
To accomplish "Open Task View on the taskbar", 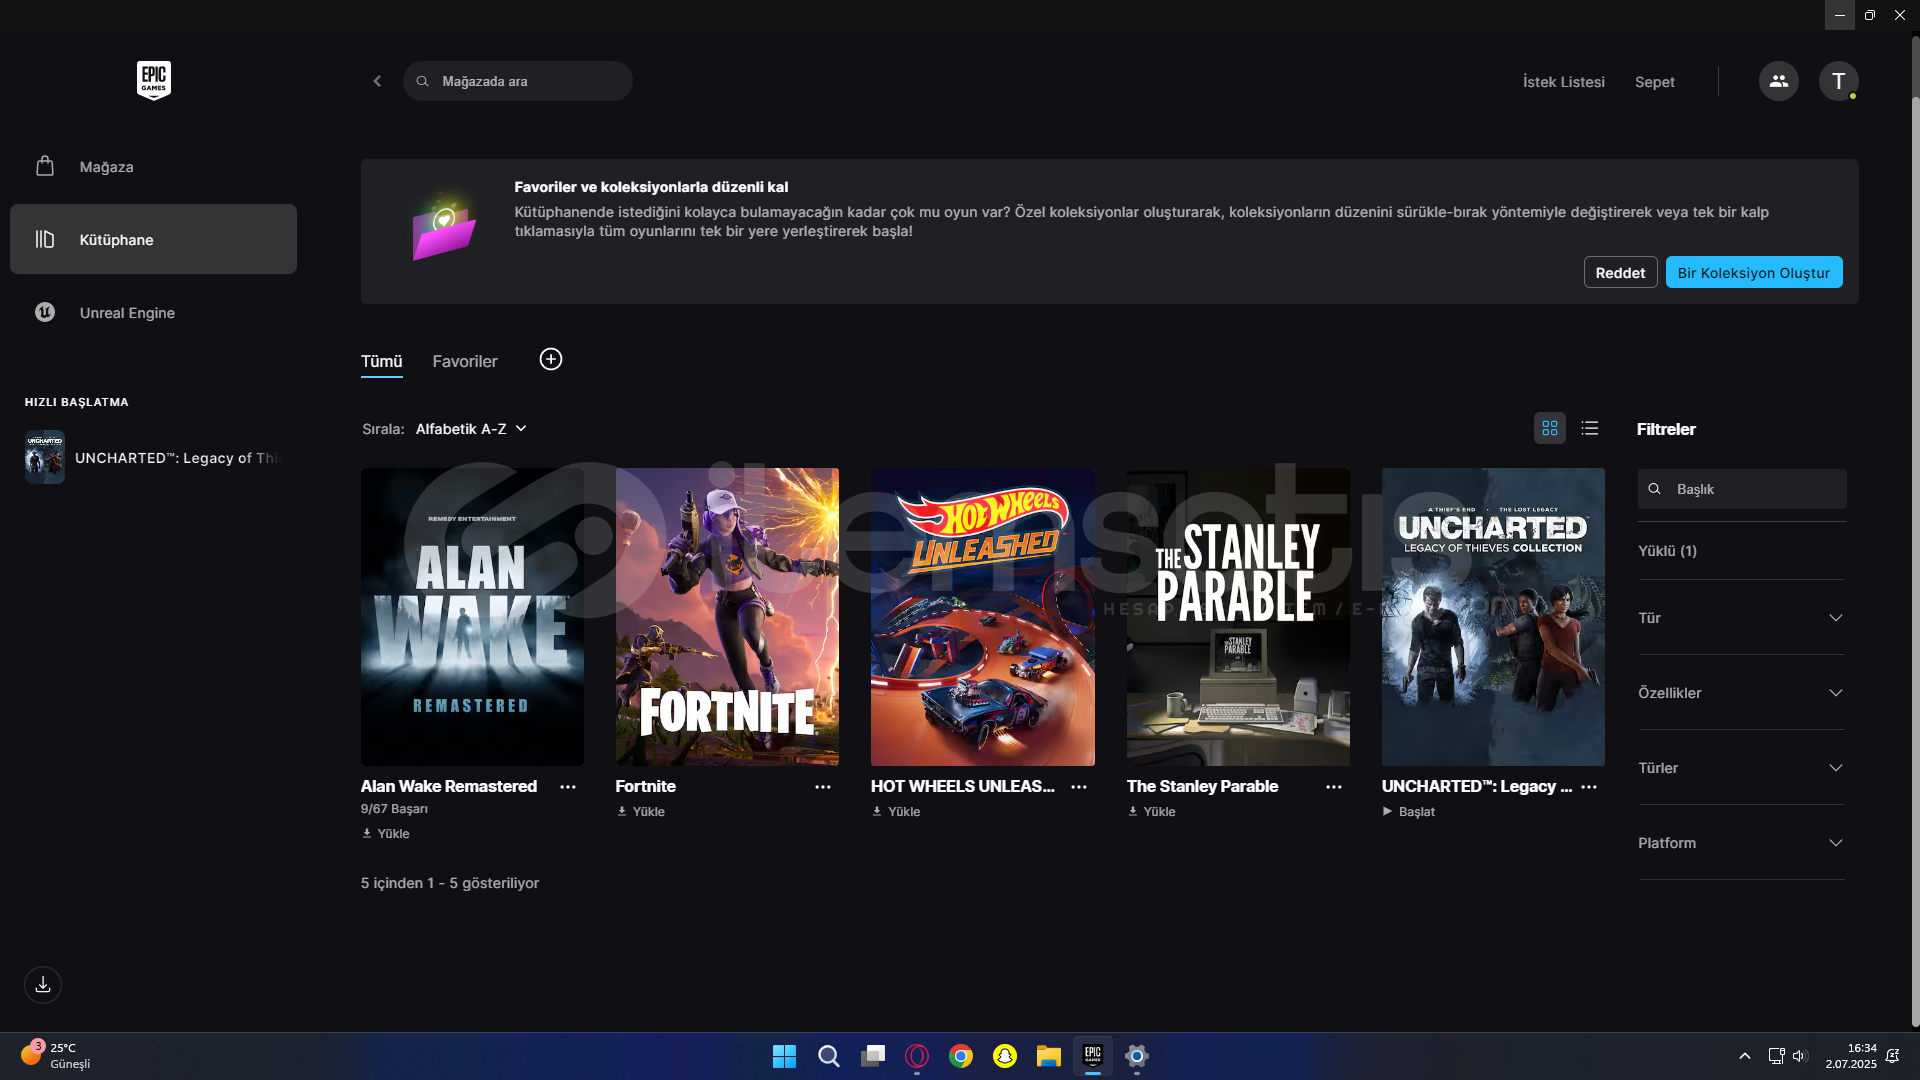I will (x=873, y=1056).
